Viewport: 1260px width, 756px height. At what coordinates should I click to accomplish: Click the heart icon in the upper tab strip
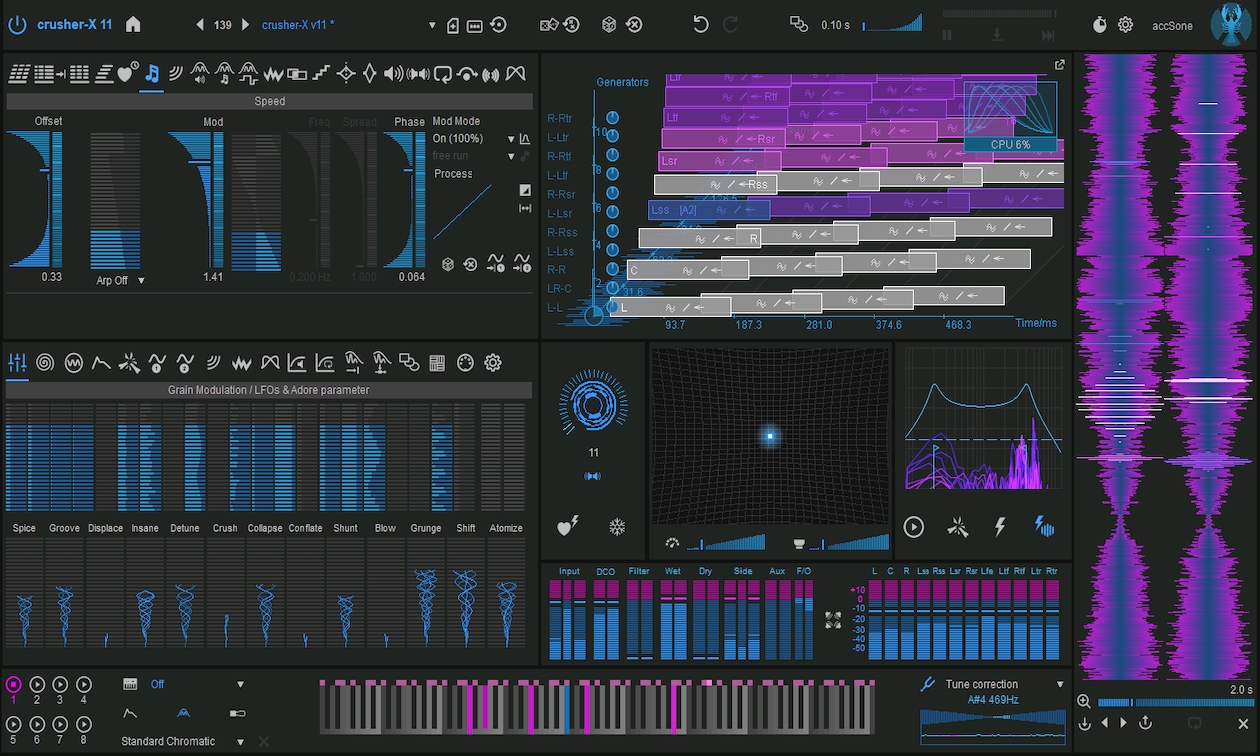pyautogui.click(x=122, y=71)
